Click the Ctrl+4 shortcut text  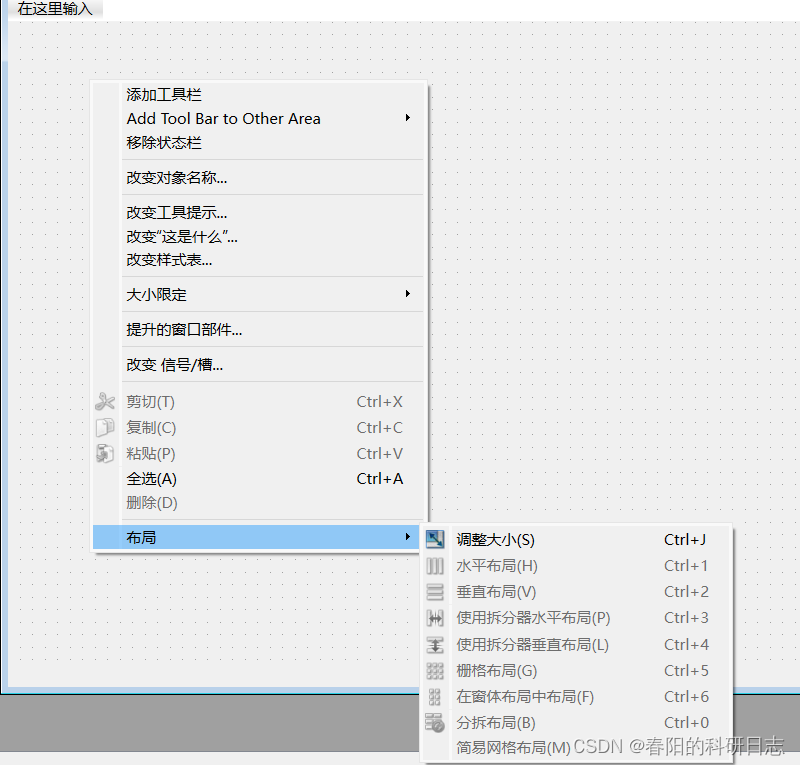point(686,645)
